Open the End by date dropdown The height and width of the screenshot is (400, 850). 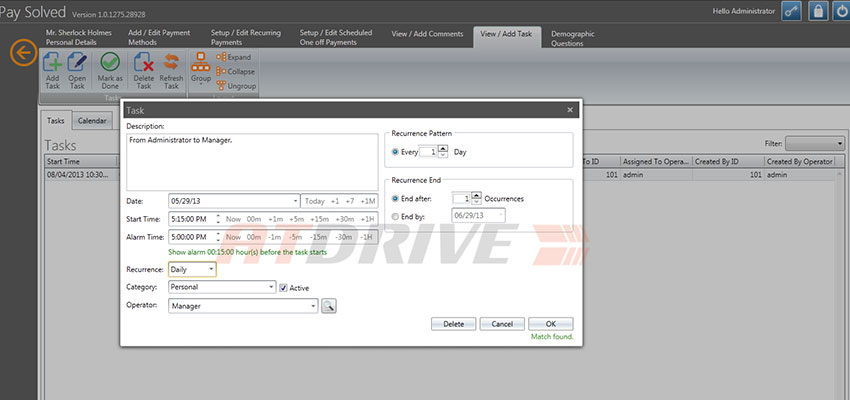pos(500,216)
